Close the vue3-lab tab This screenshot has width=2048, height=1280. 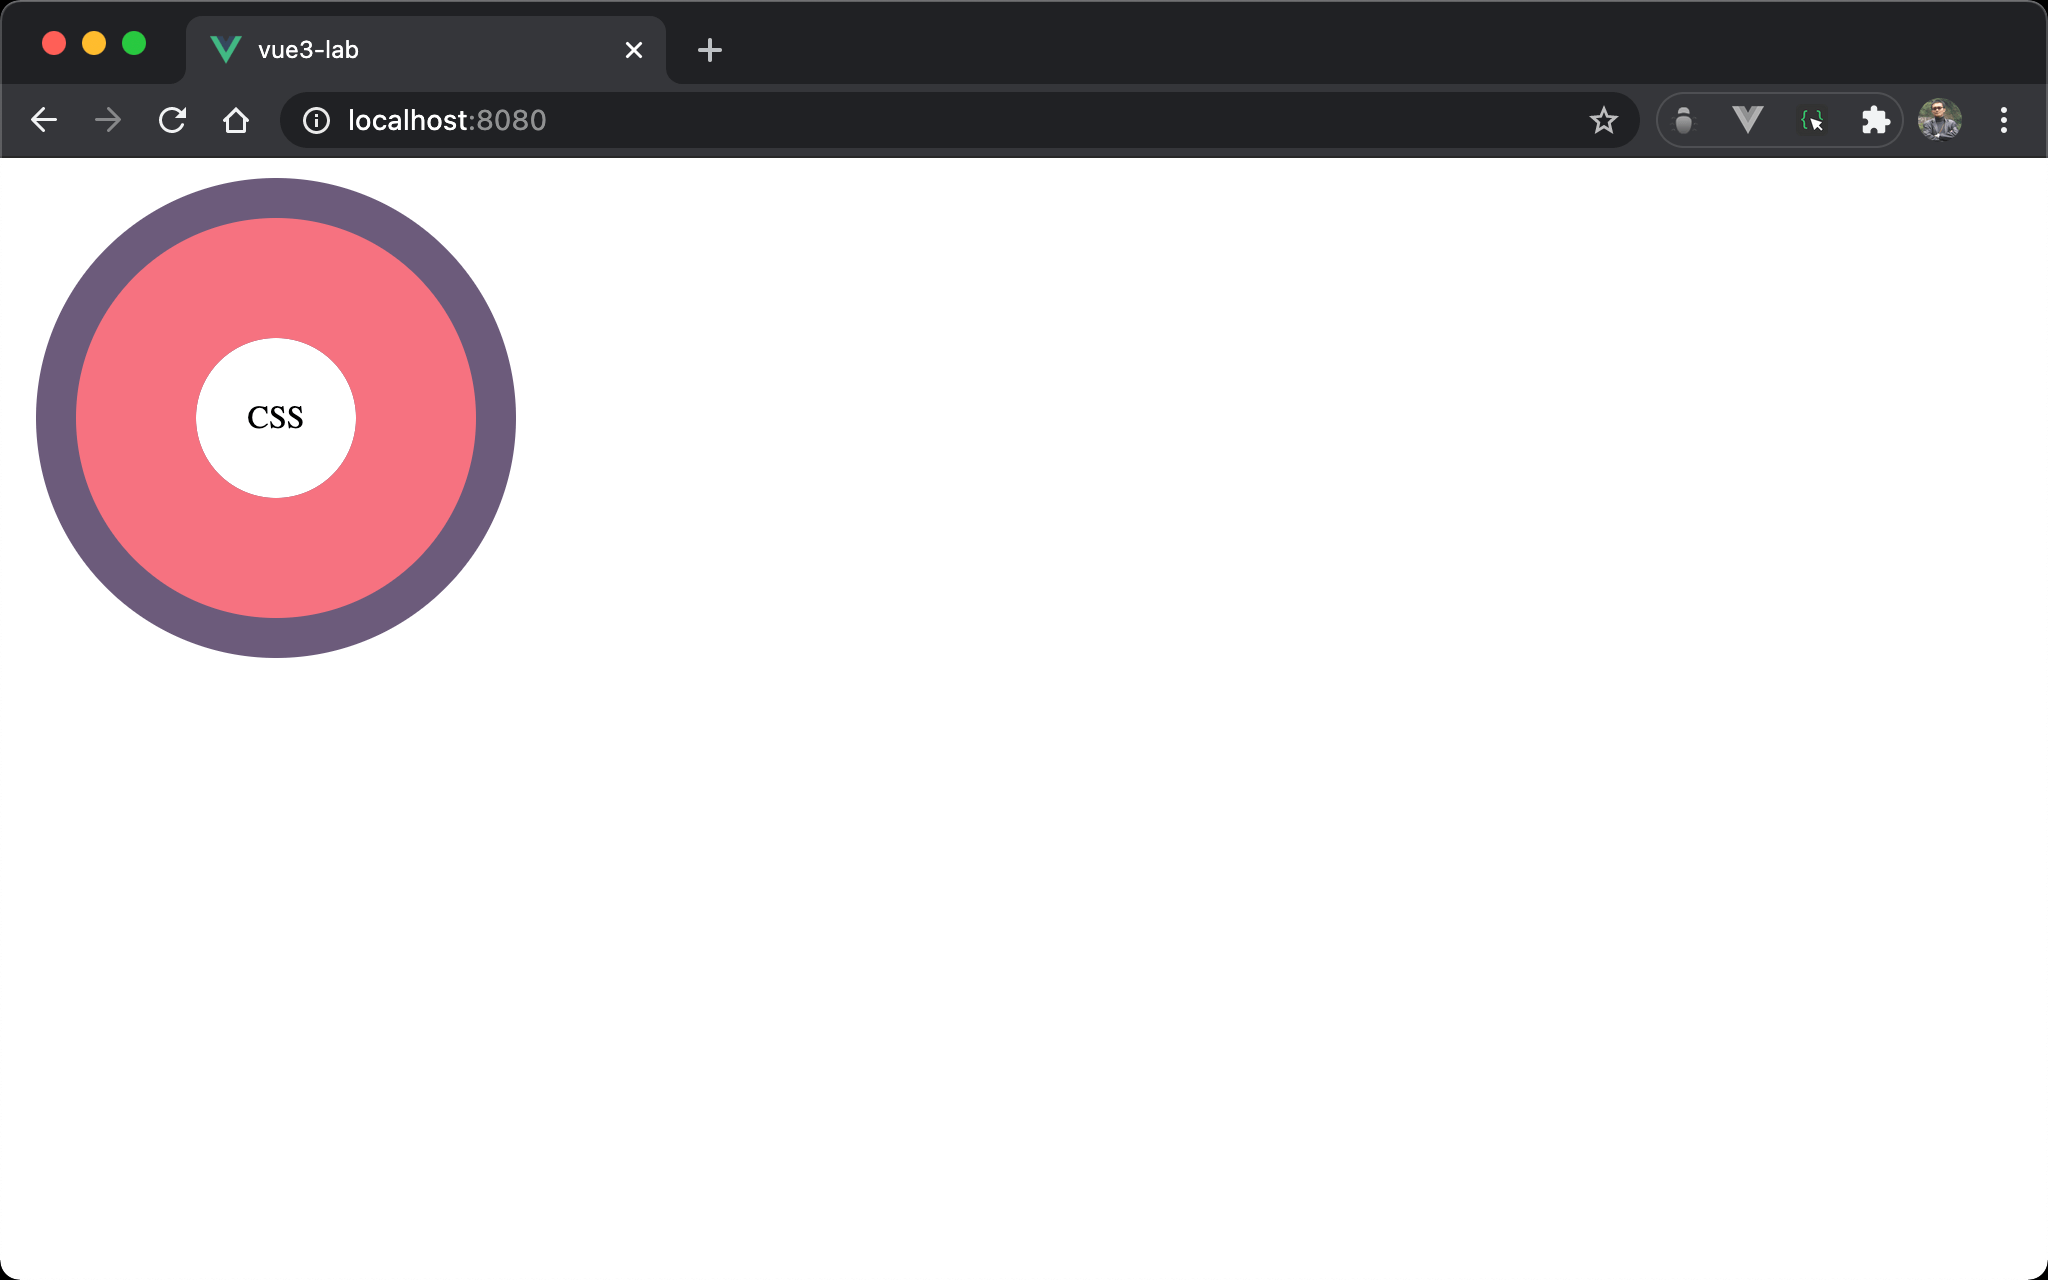(634, 50)
